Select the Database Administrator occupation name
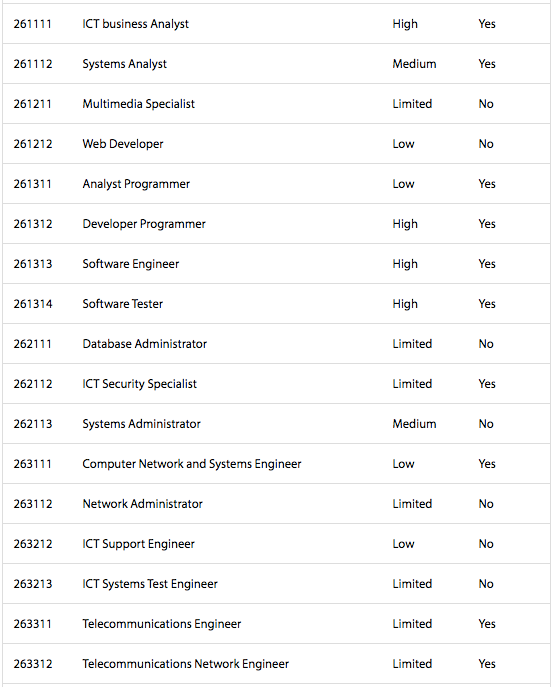Screen dimensions: 557x687 [x=145, y=344]
